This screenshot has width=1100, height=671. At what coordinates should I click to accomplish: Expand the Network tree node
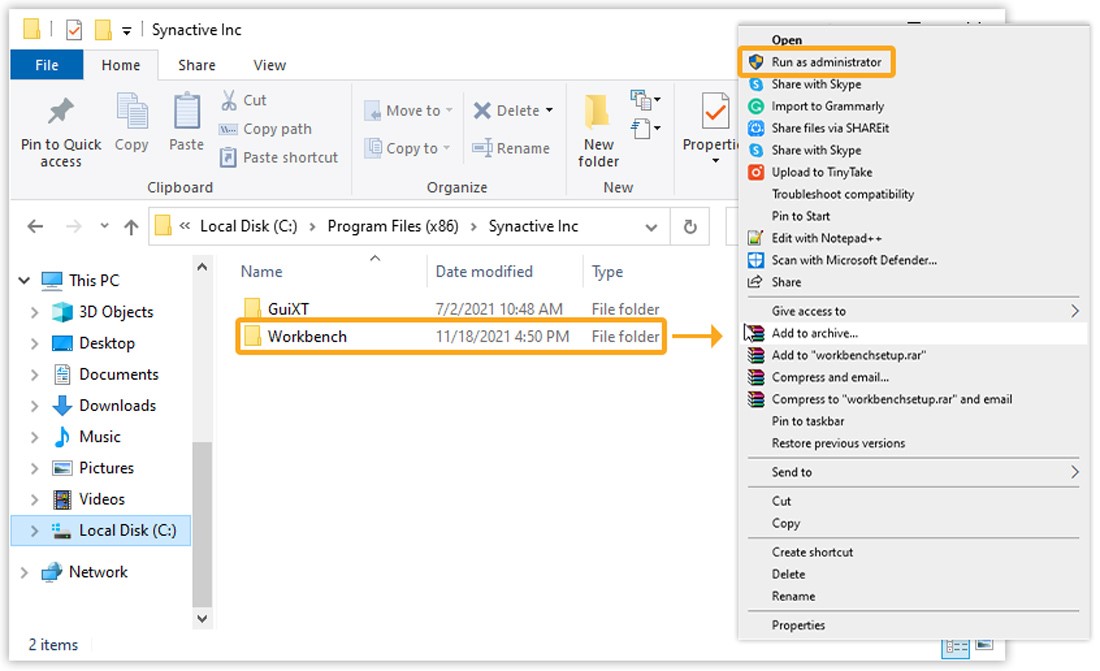click(25, 572)
